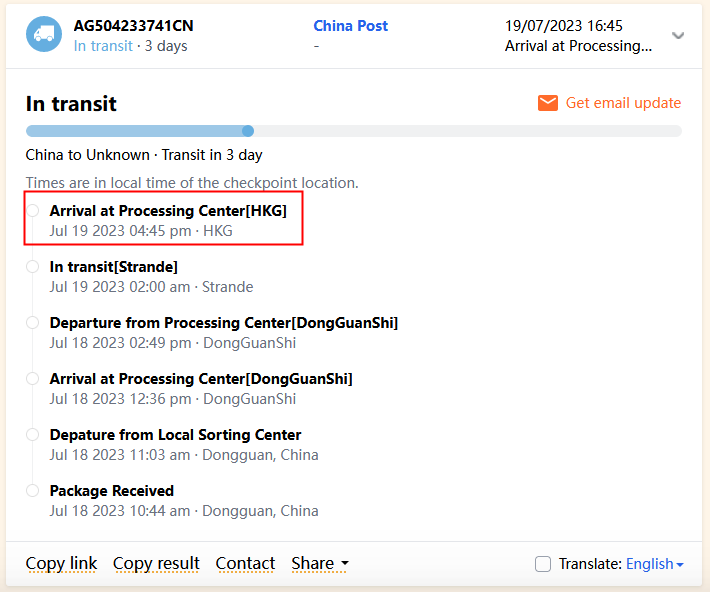Screen dimensions: 710x592
Task: Click the In transit status heading
Action: 71,104
